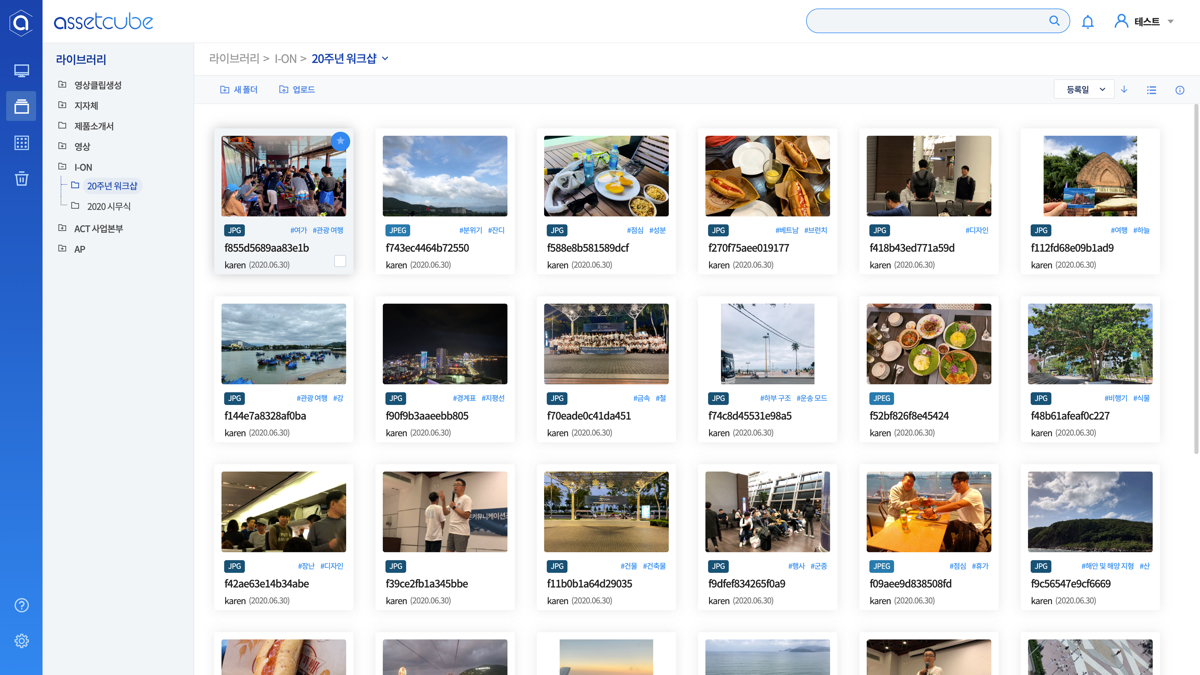This screenshot has width=1200, height=675.
Task: Select the 제품소개서 folder
Action: (x=94, y=126)
